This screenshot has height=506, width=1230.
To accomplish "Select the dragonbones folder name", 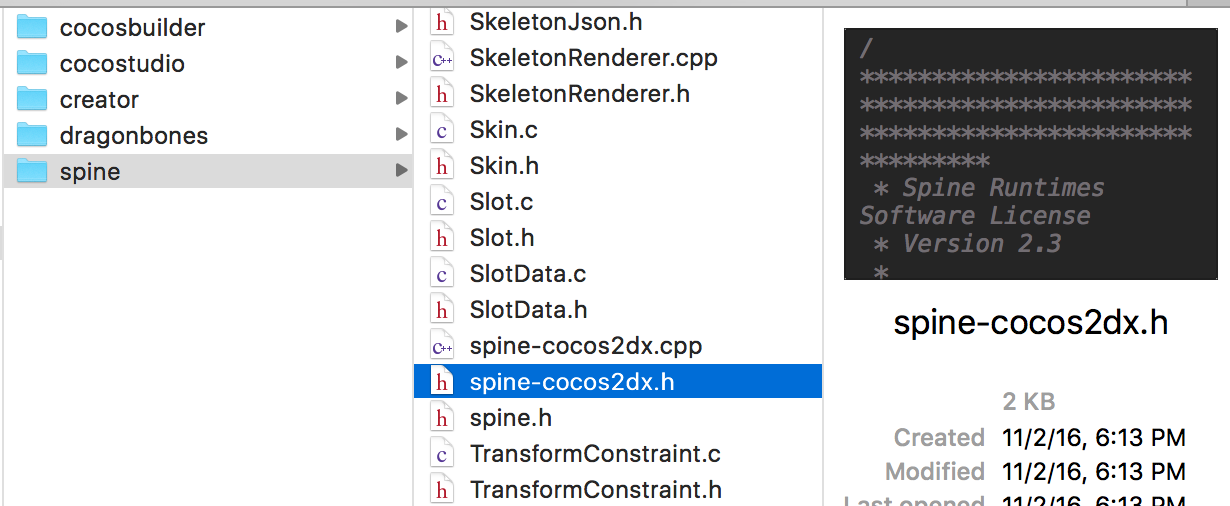I will (x=134, y=136).
